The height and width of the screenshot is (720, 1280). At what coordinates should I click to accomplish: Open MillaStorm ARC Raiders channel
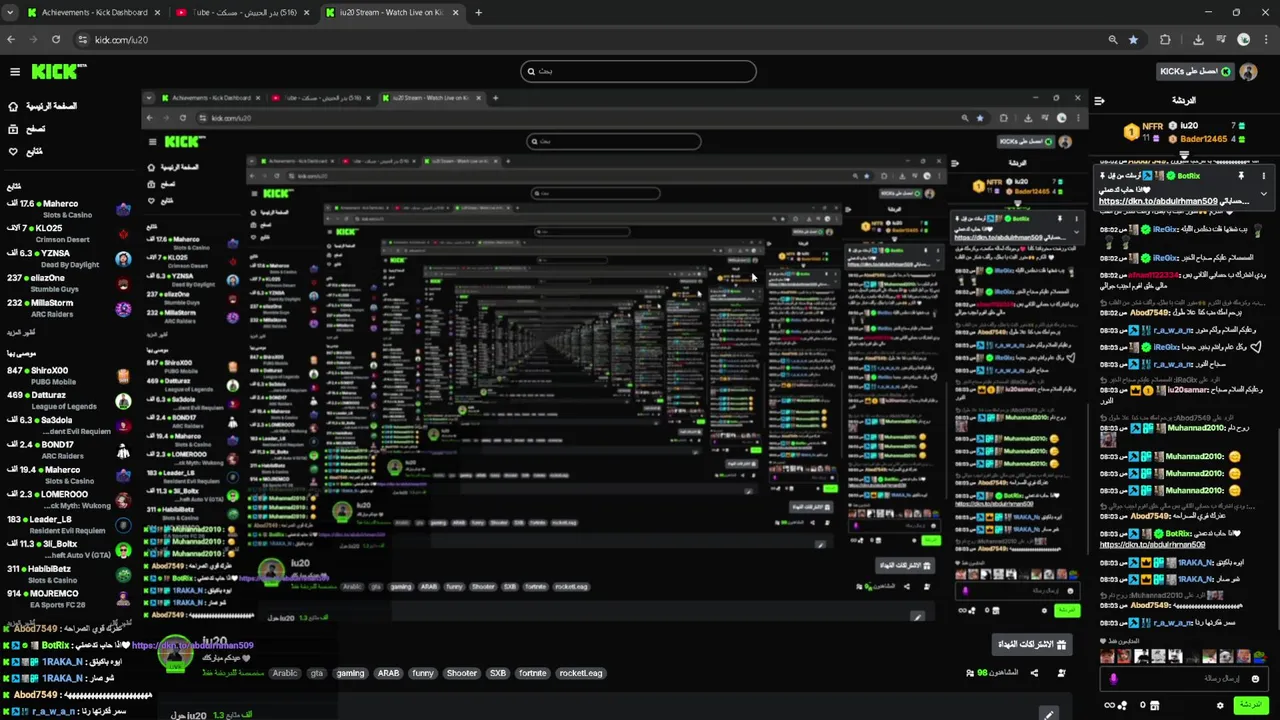[68, 308]
